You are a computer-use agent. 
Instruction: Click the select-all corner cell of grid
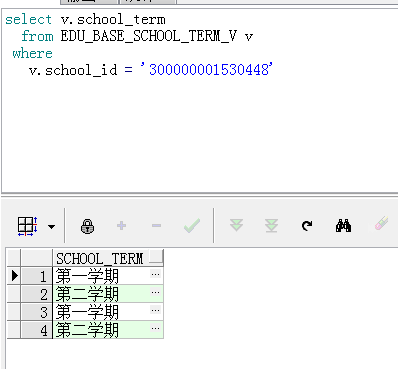pyautogui.click(x=14, y=258)
